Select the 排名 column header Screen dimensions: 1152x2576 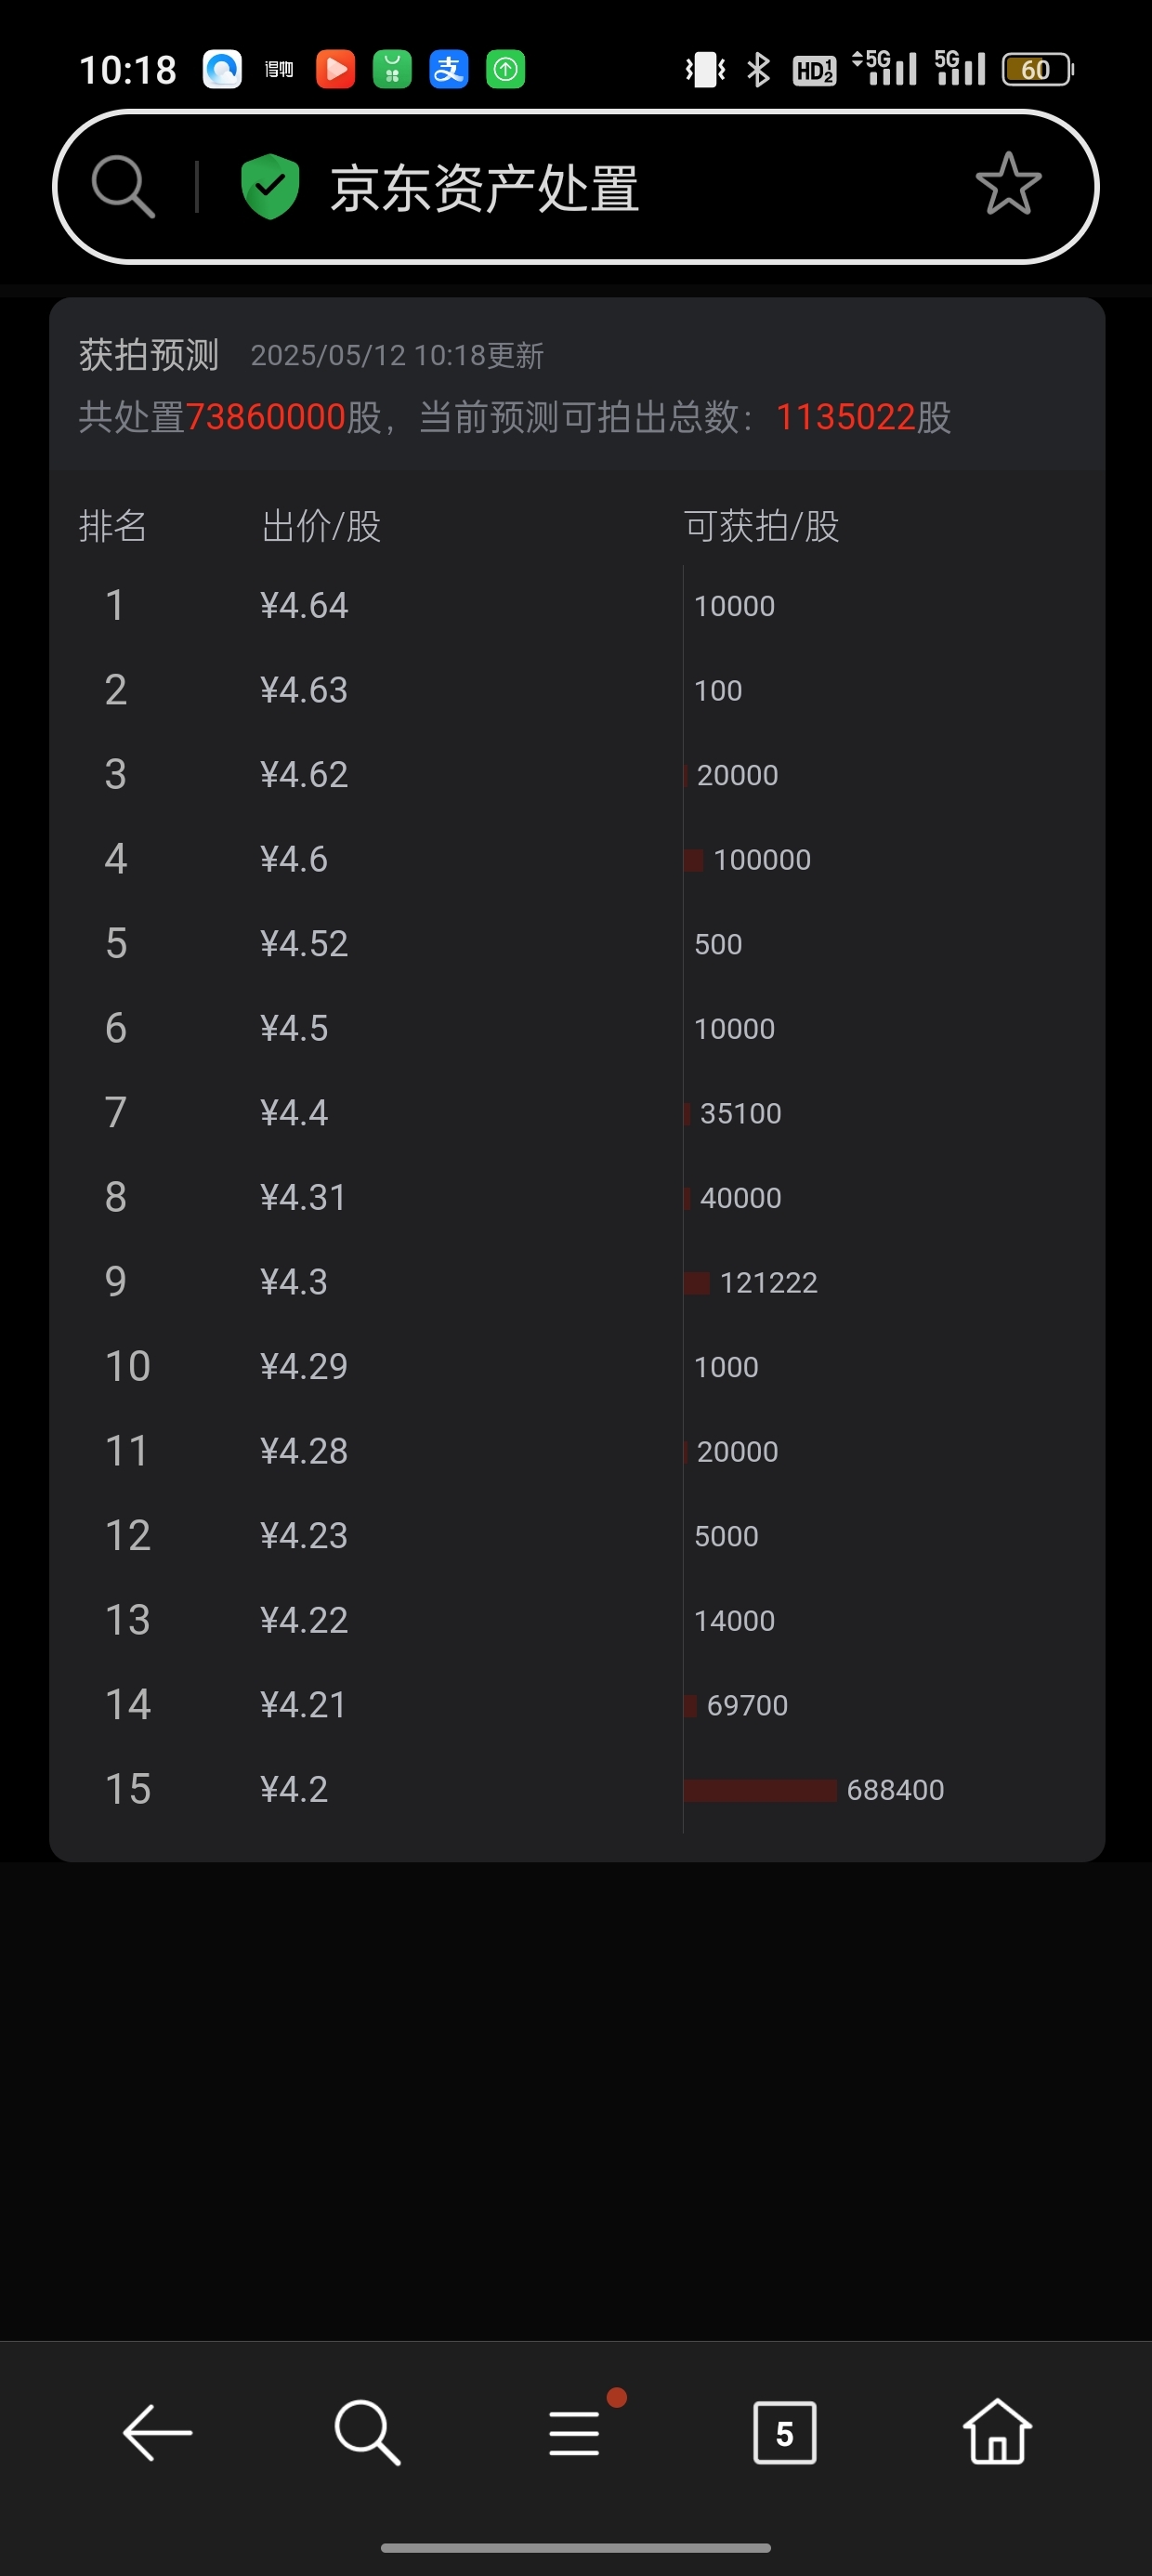pyautogui.click(x=113, y=526)
